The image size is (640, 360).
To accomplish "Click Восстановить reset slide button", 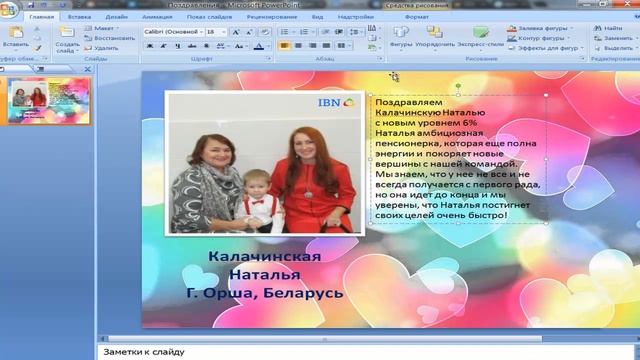I will [109, 38].
